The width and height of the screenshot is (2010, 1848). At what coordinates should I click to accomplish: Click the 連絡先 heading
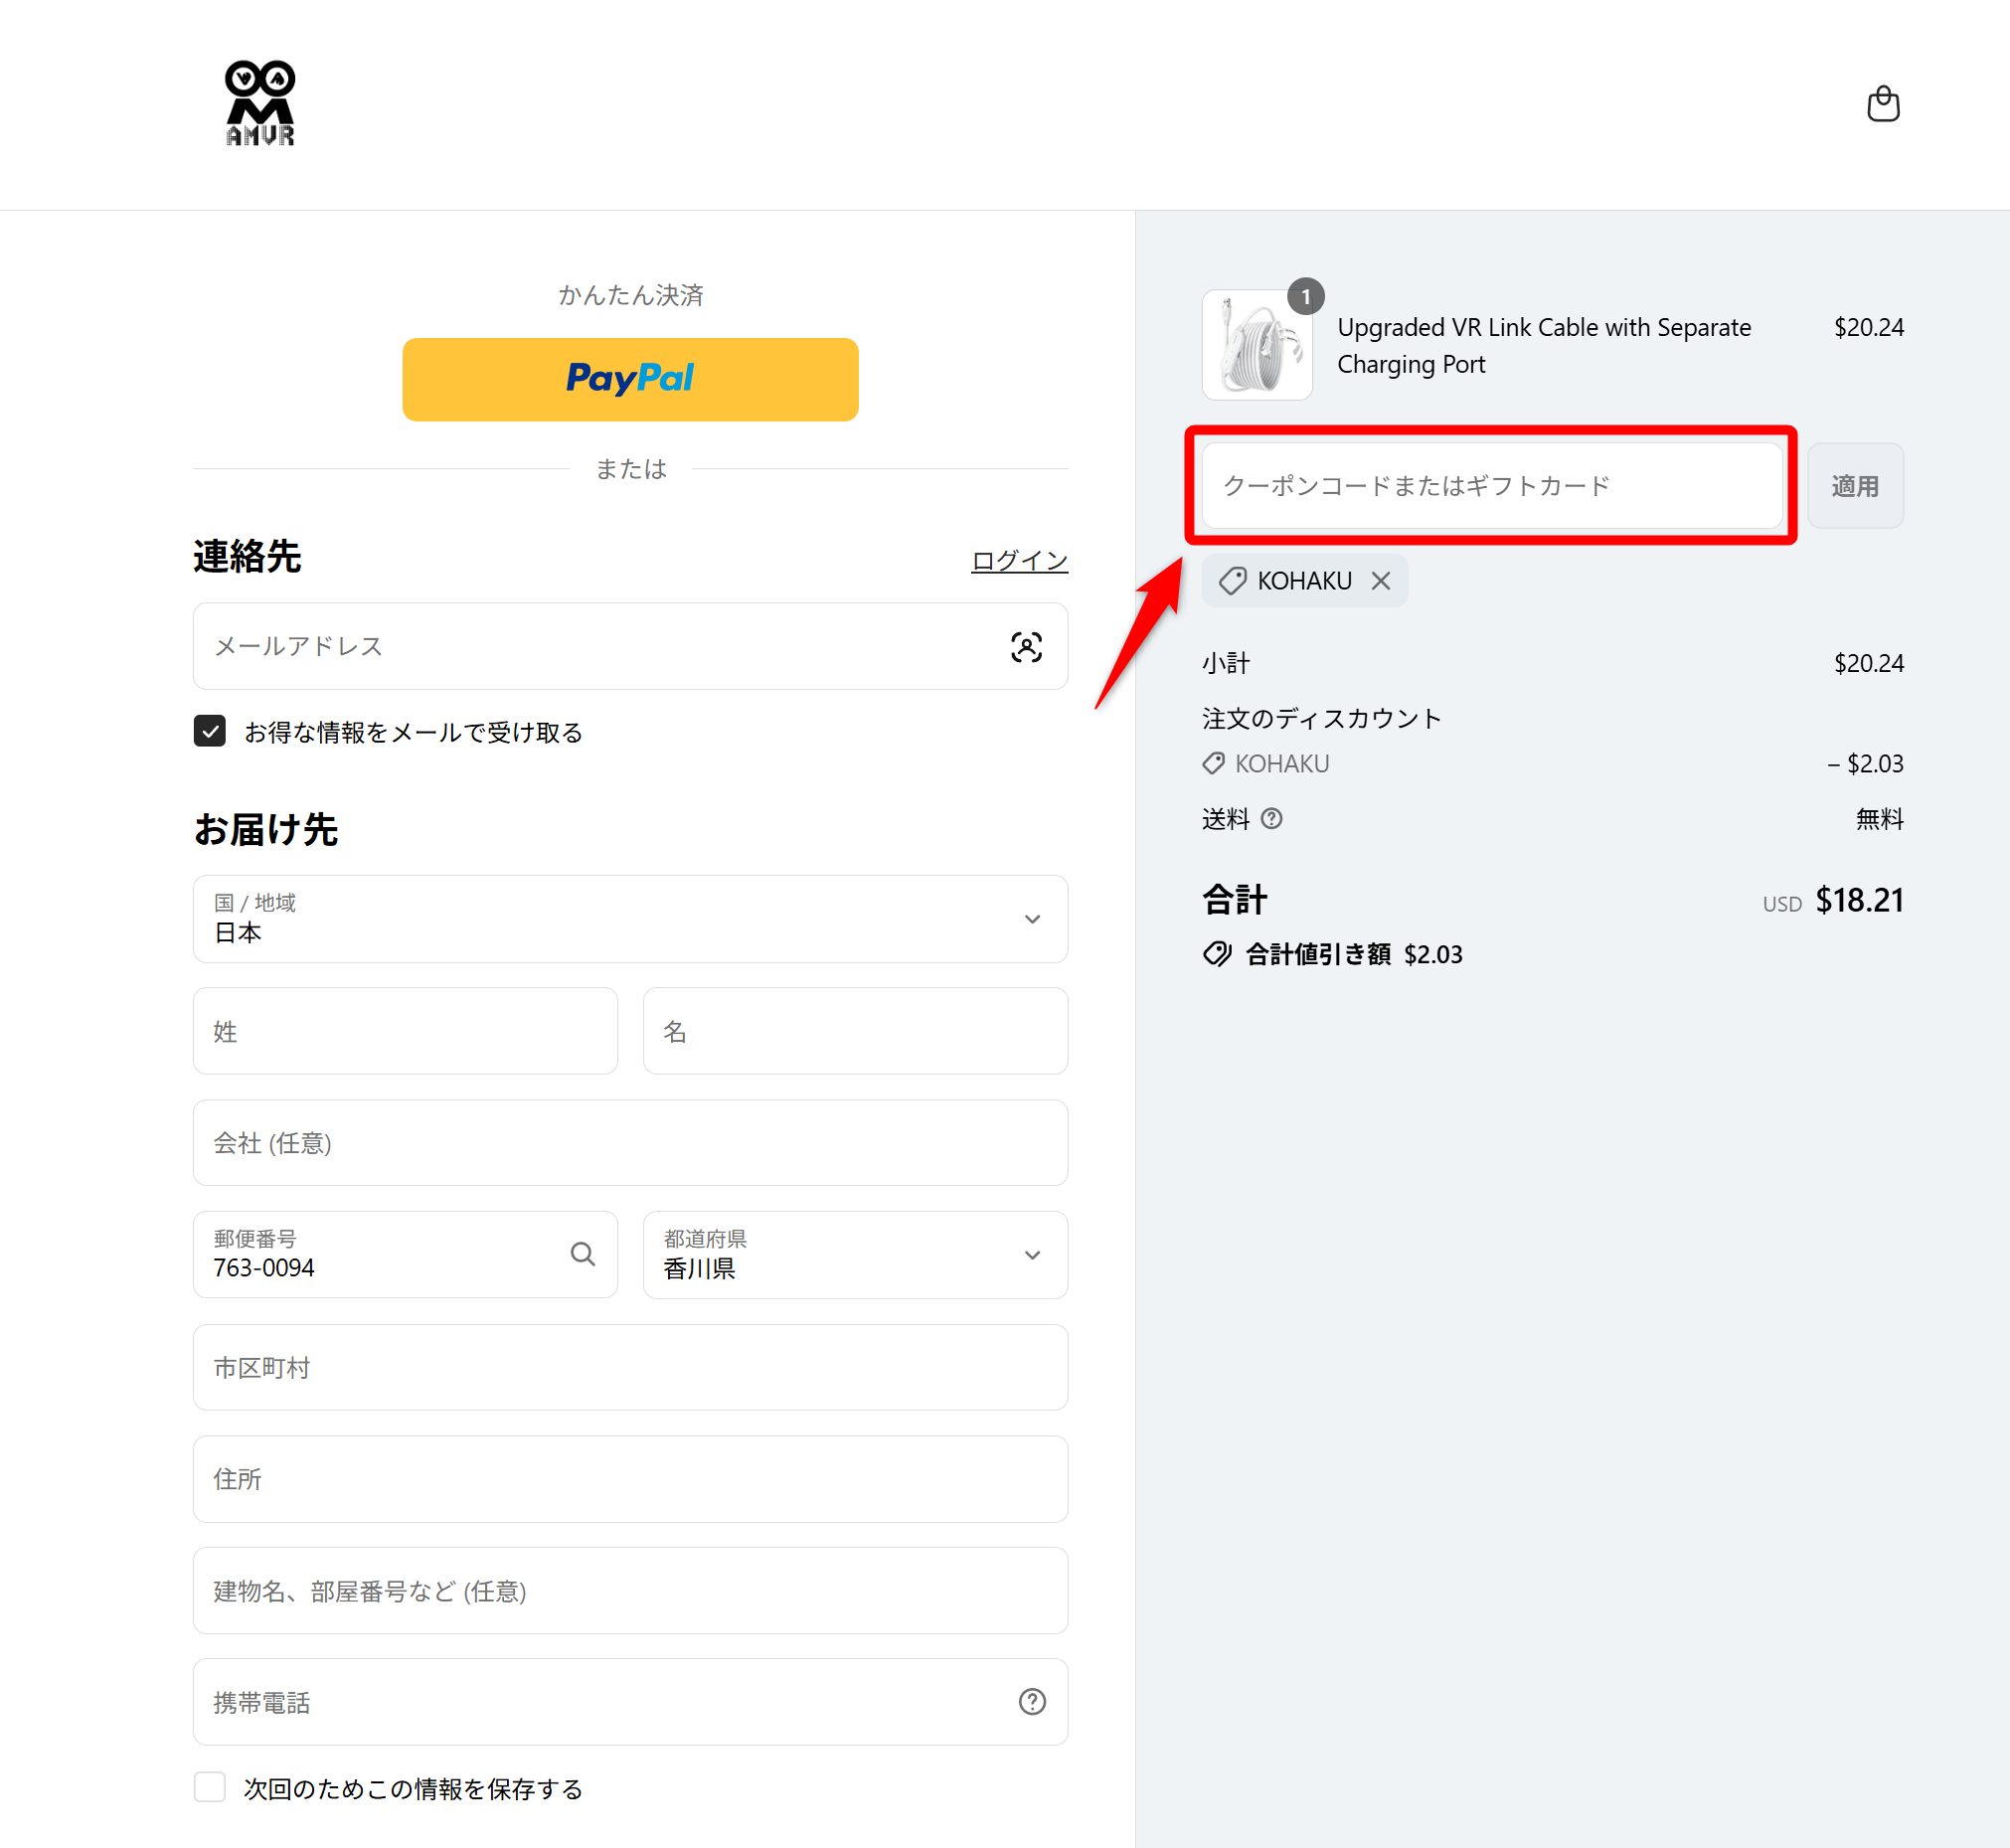[247, 556]
